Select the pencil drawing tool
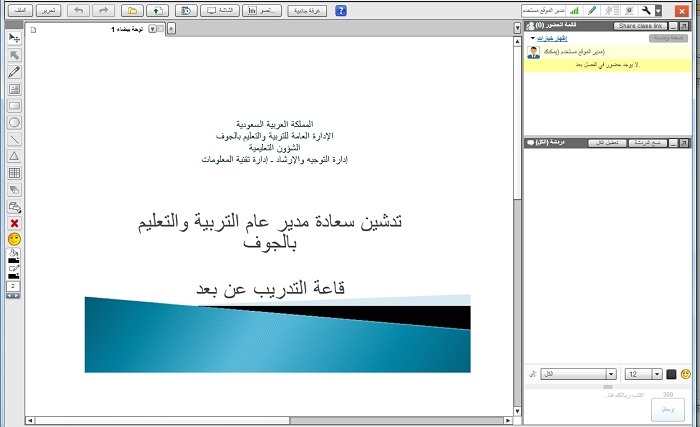The width and height of the screenshot is (700, 427). tap(14, 72)
